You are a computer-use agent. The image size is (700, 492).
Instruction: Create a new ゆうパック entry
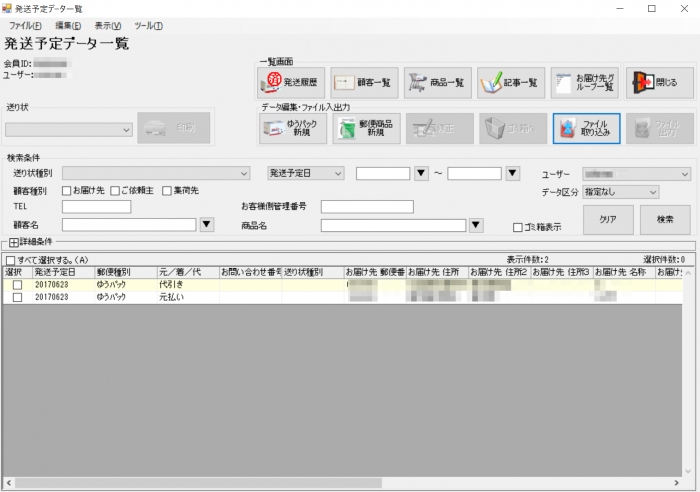pos(293,129)
